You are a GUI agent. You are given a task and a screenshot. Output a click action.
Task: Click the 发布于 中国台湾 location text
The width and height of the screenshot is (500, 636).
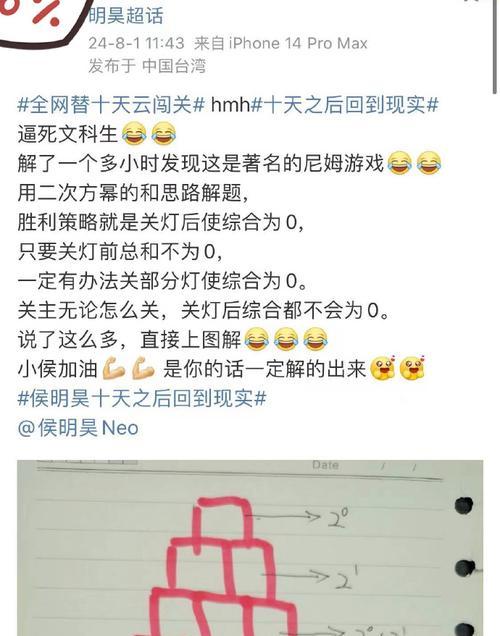pos(147,66)
